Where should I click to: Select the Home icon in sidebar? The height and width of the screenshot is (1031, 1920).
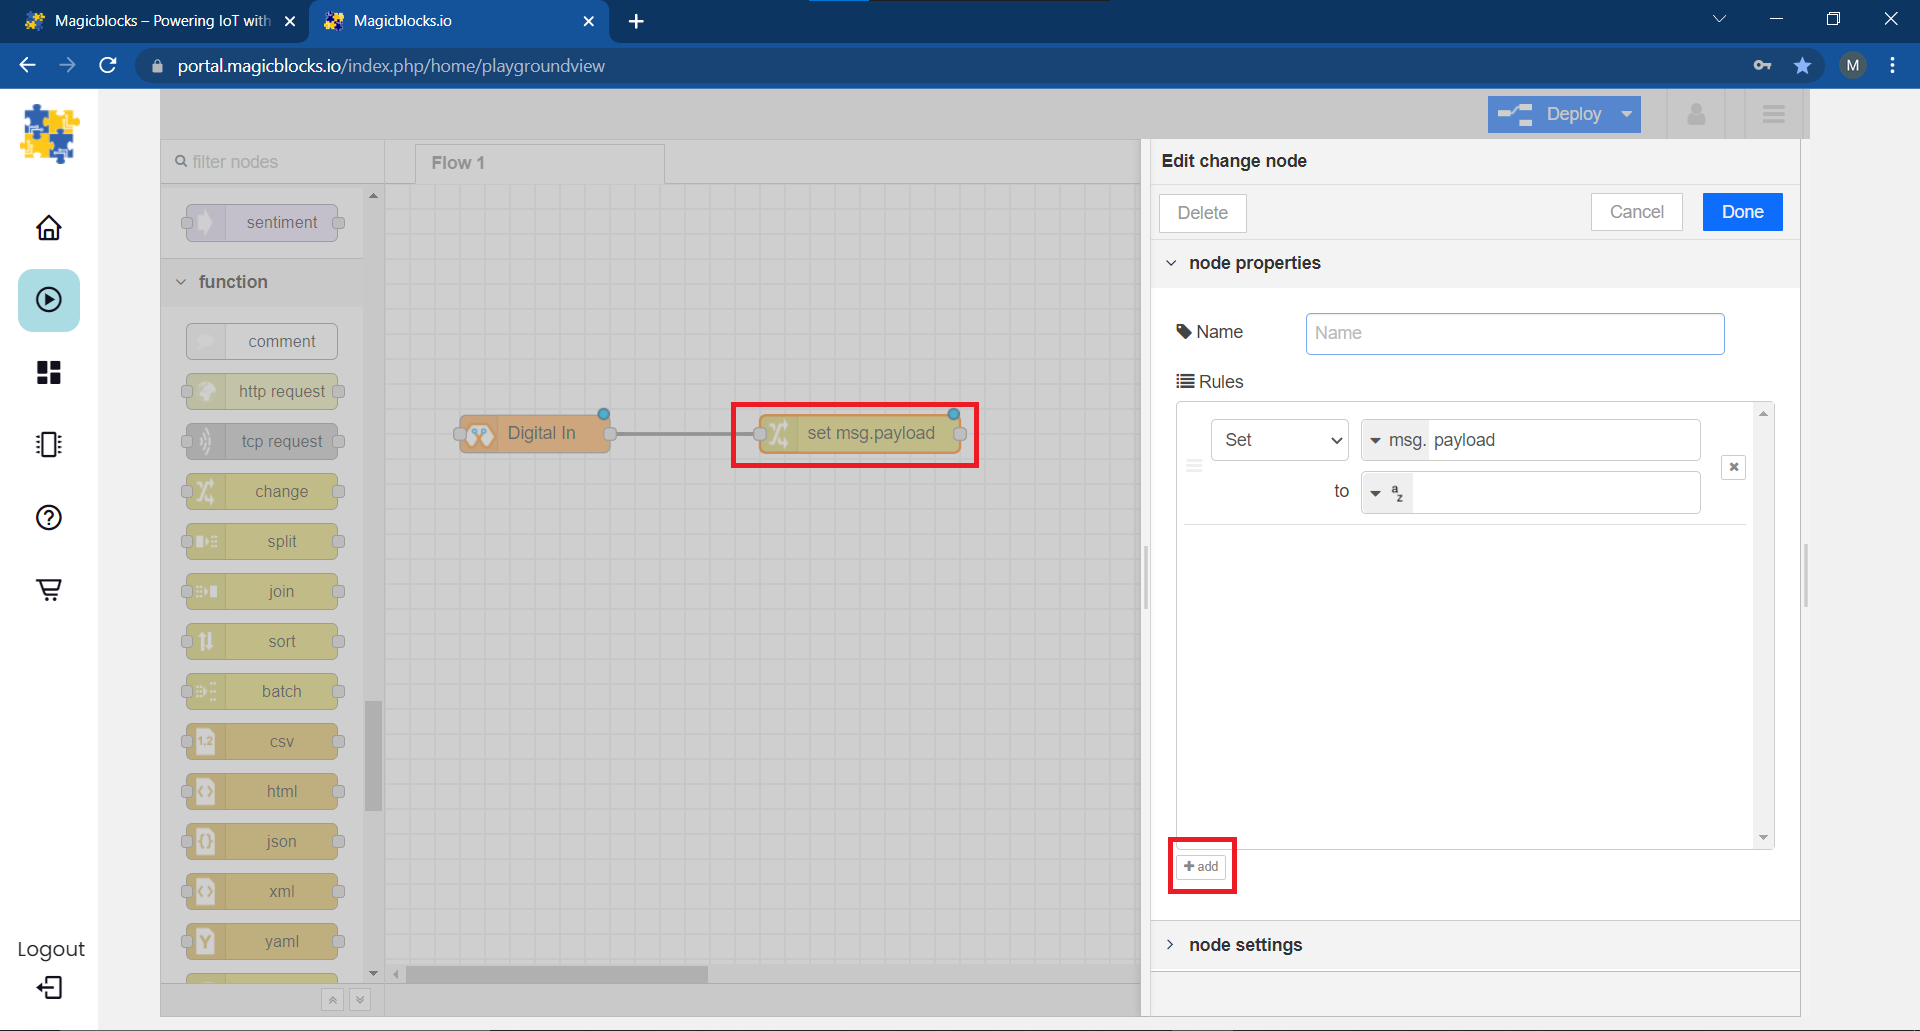tap(48, 228)
